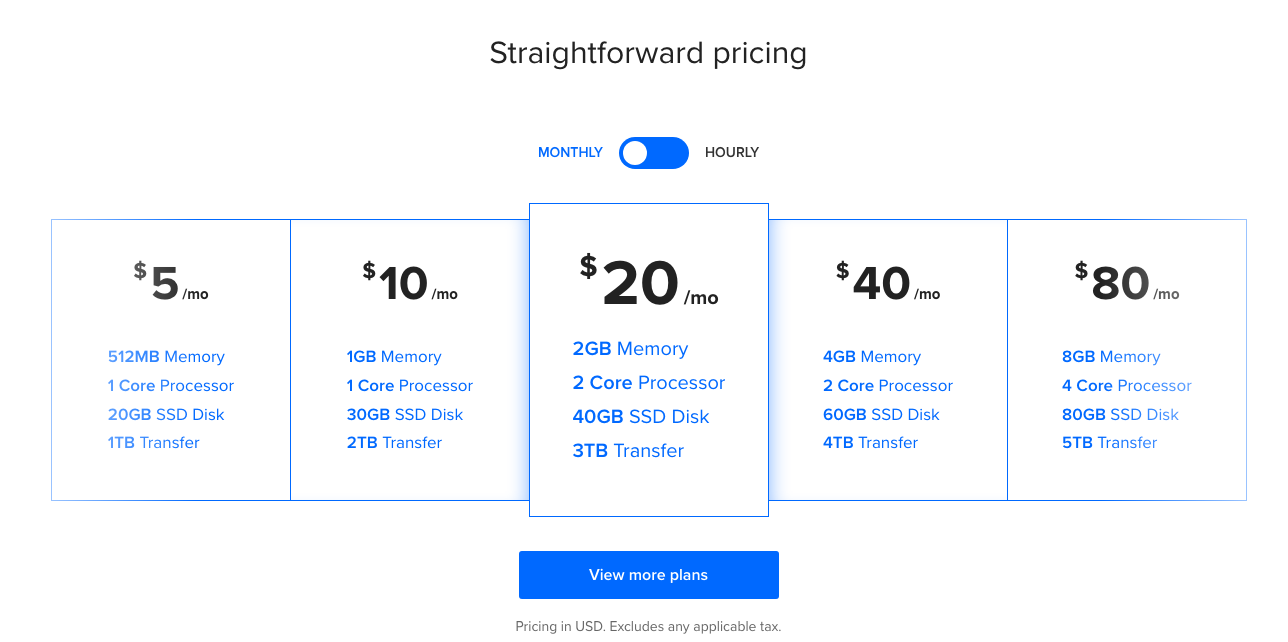Select the MONTHLY billing label
The height and width of the screenshot is (642, 1288).
pos(570,153)
